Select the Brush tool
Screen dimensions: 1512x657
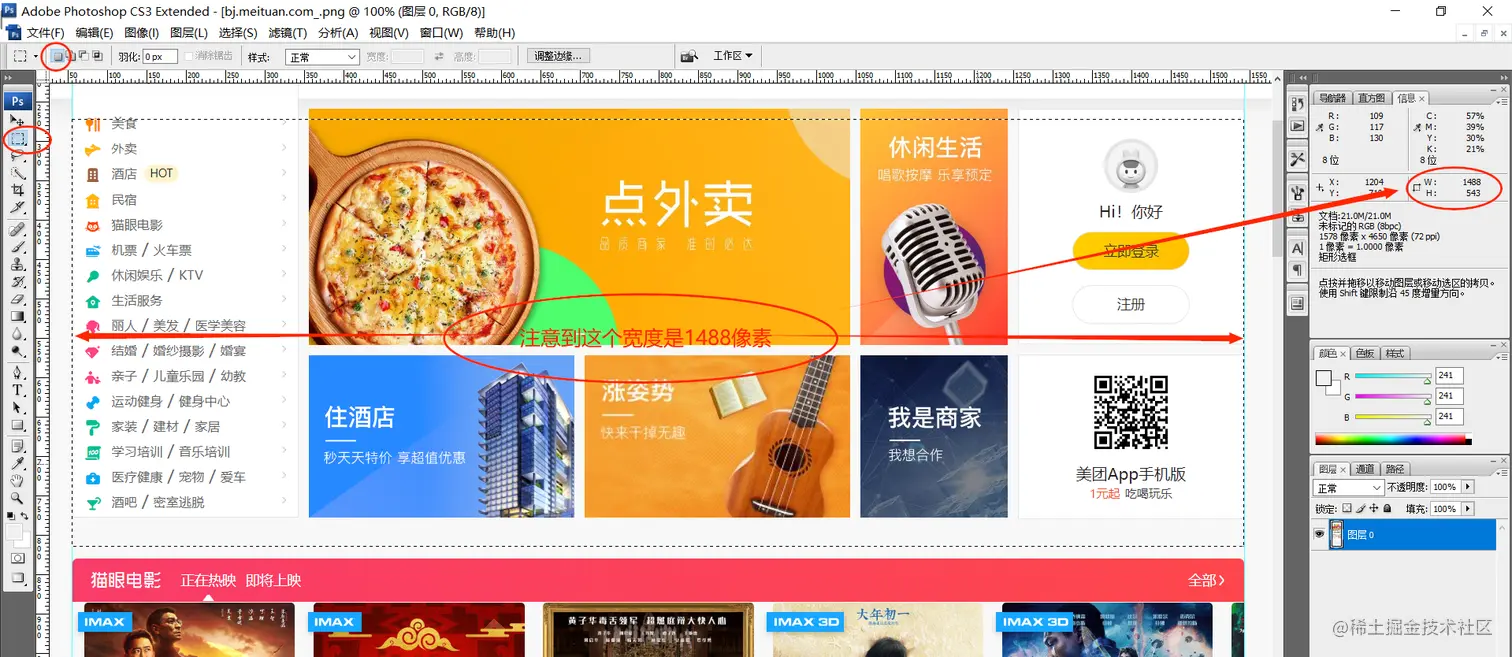[x=18, y=247]
